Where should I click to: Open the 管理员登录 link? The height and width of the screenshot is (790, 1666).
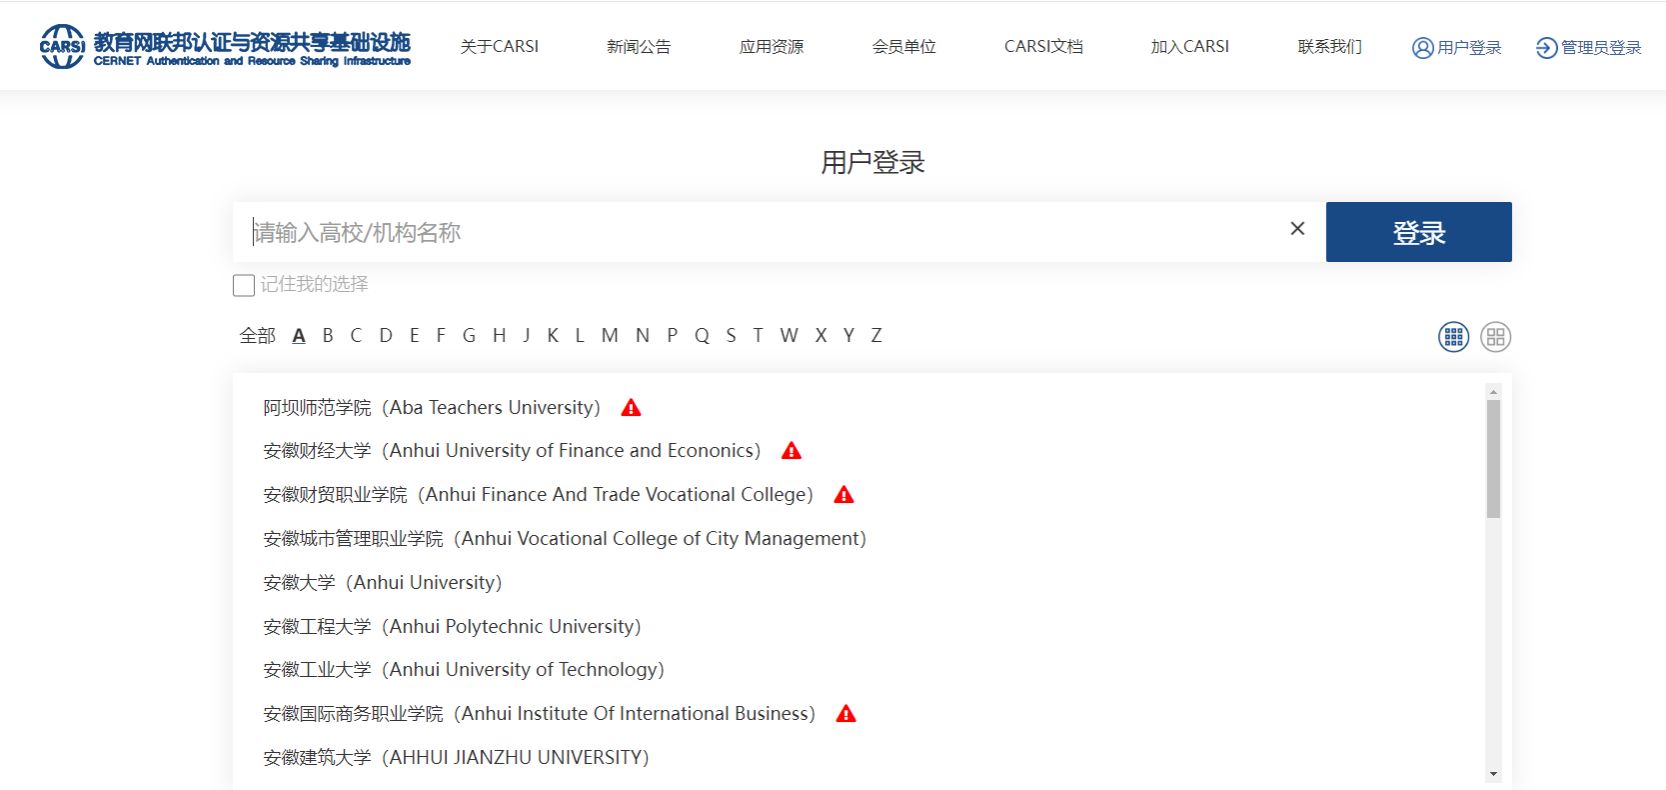pyautogui.click(x=1589, y=48)
